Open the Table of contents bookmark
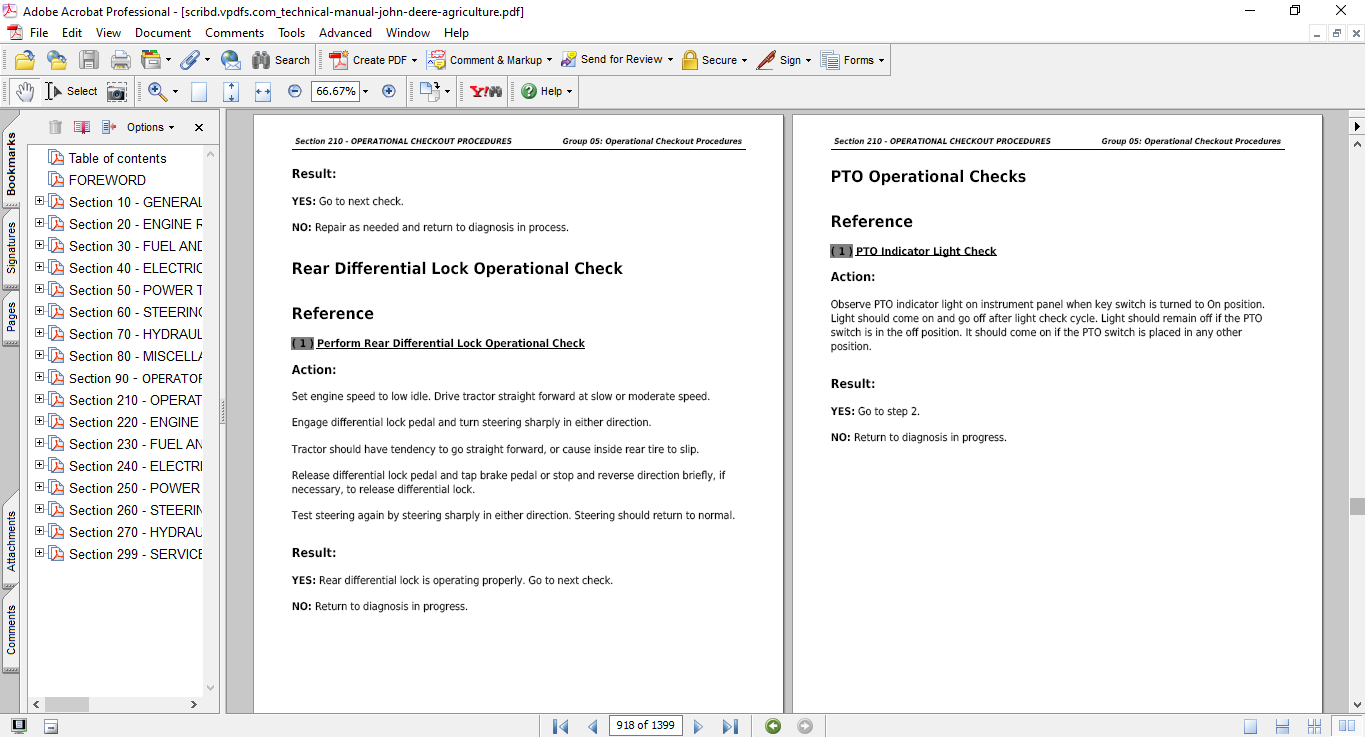The height and width of the screenshot is (737, 1365). coord(117,158)
